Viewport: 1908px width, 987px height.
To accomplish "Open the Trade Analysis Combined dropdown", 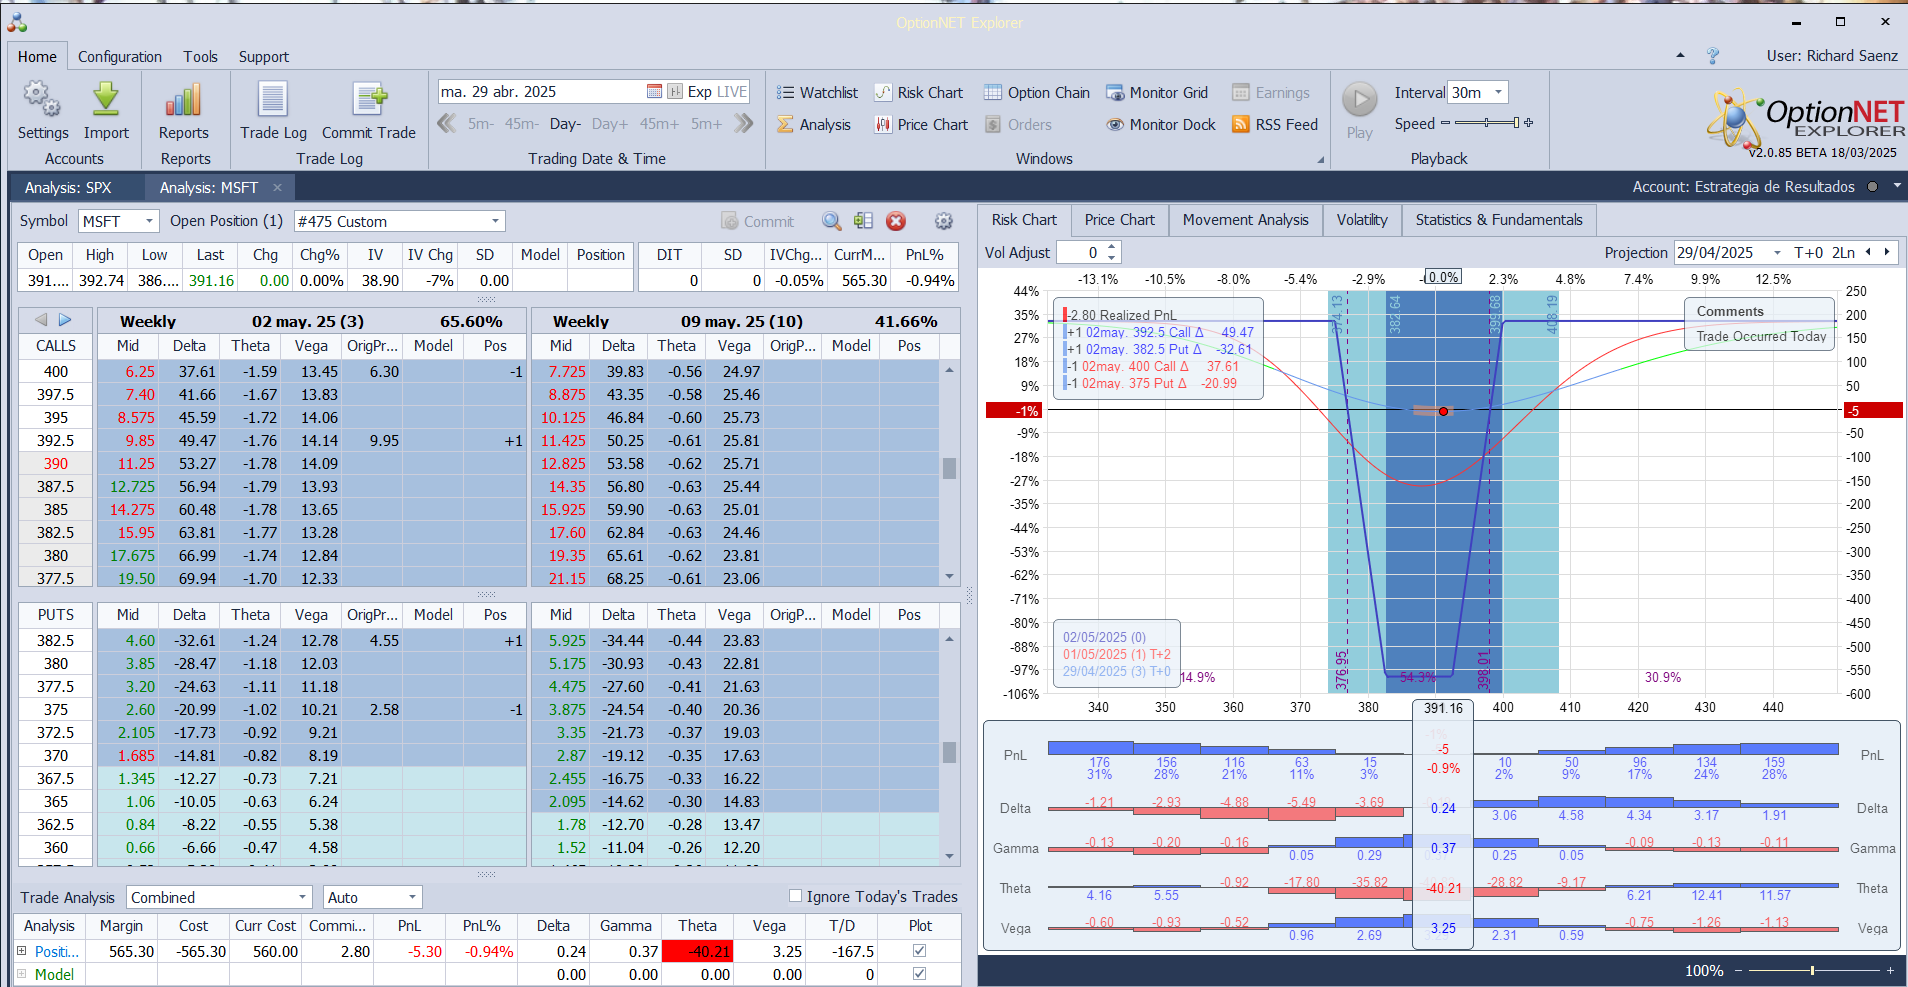I will point(302,897).
